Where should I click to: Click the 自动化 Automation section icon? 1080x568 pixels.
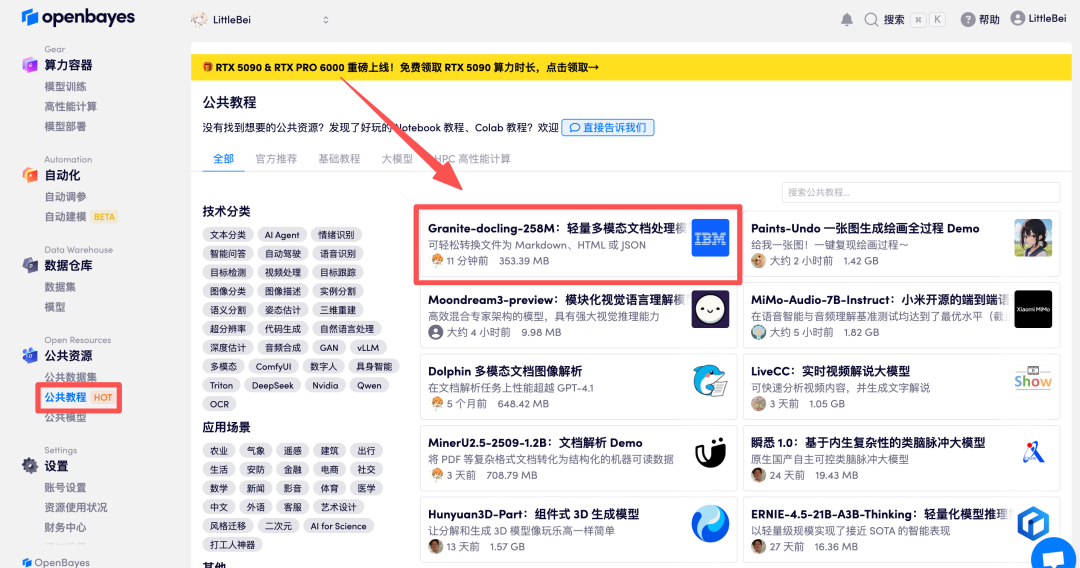point(30,175)
